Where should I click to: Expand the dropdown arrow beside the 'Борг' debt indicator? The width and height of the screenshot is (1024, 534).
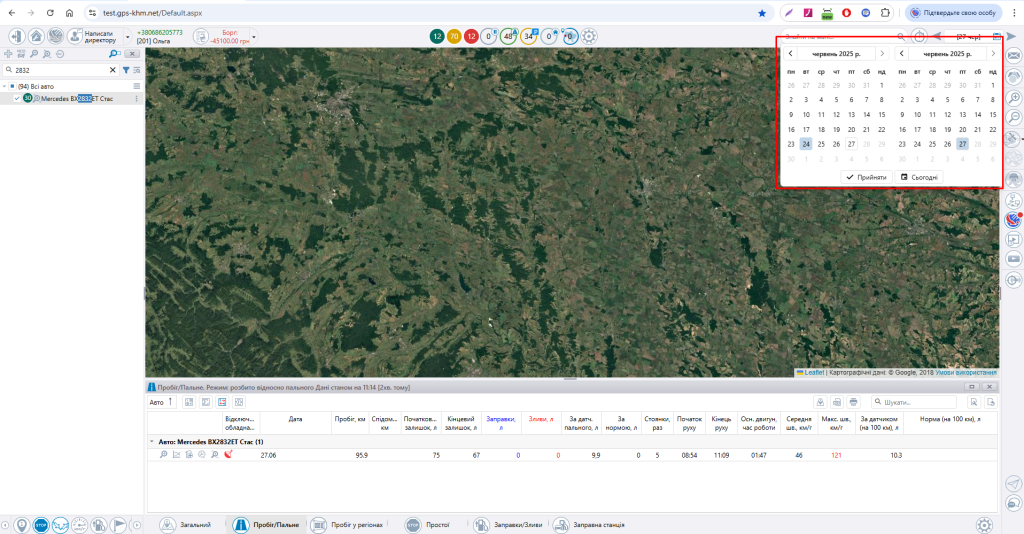pos(254,37)
